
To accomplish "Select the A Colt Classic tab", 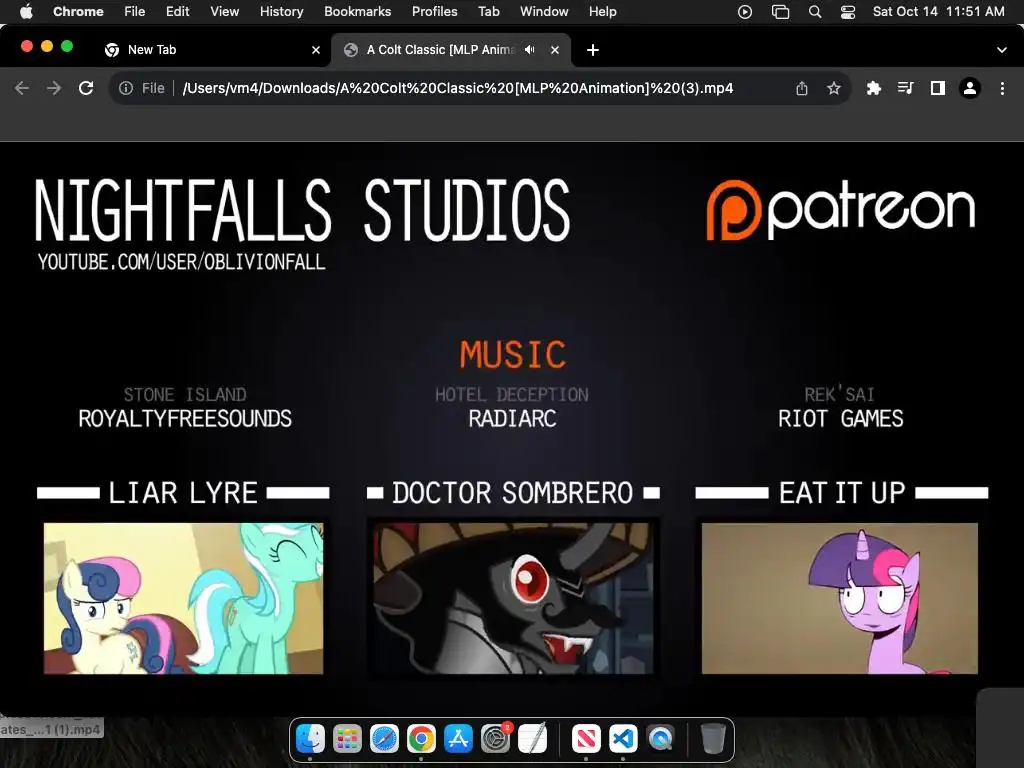I will click(451, 50).
